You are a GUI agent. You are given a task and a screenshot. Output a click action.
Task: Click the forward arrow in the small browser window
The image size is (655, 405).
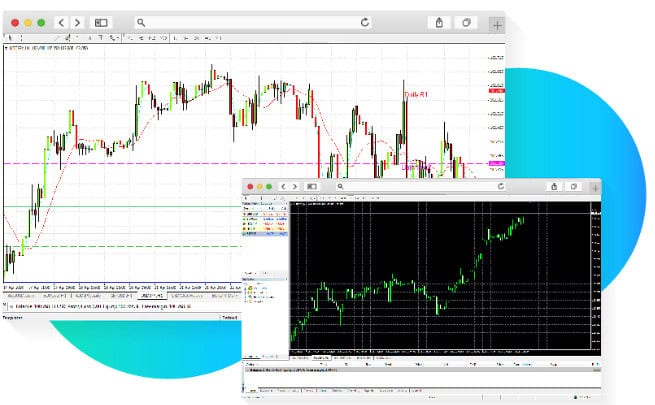294,187
